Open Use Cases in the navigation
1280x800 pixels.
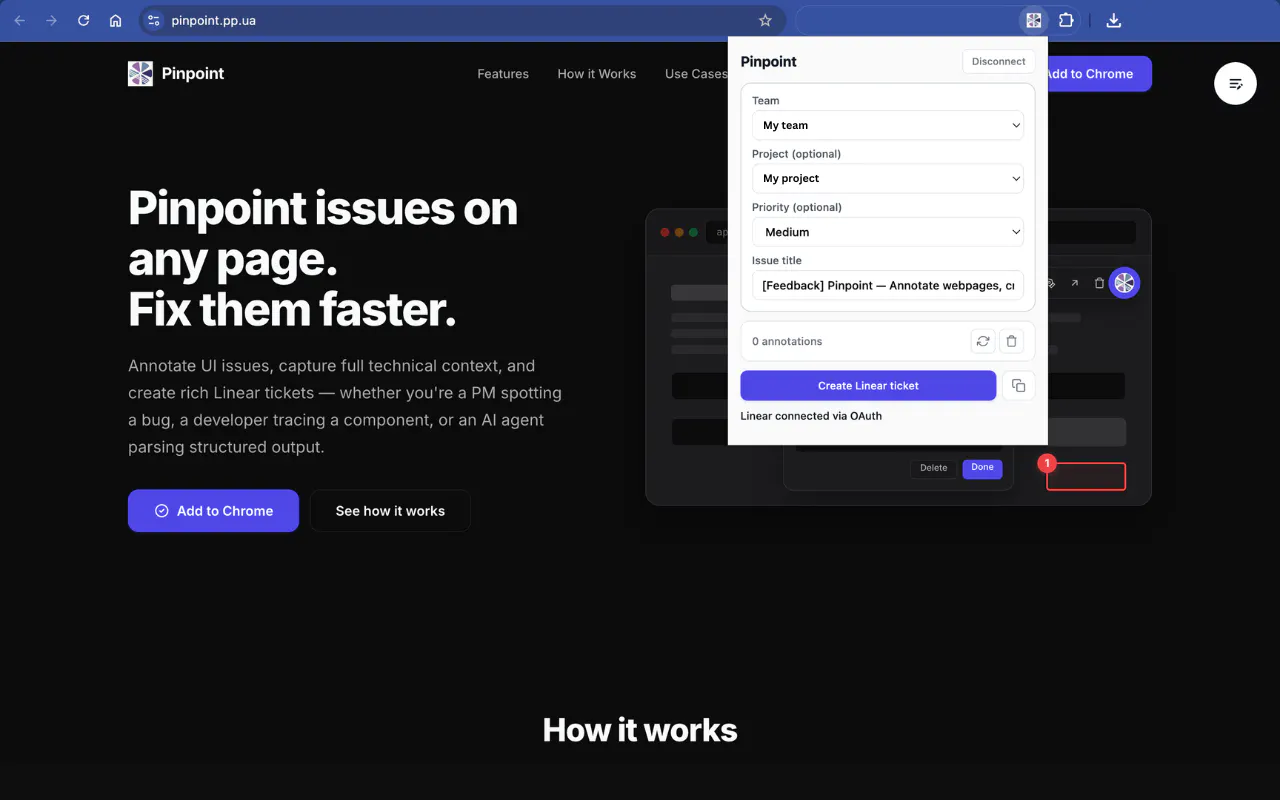tap(696, 74)
